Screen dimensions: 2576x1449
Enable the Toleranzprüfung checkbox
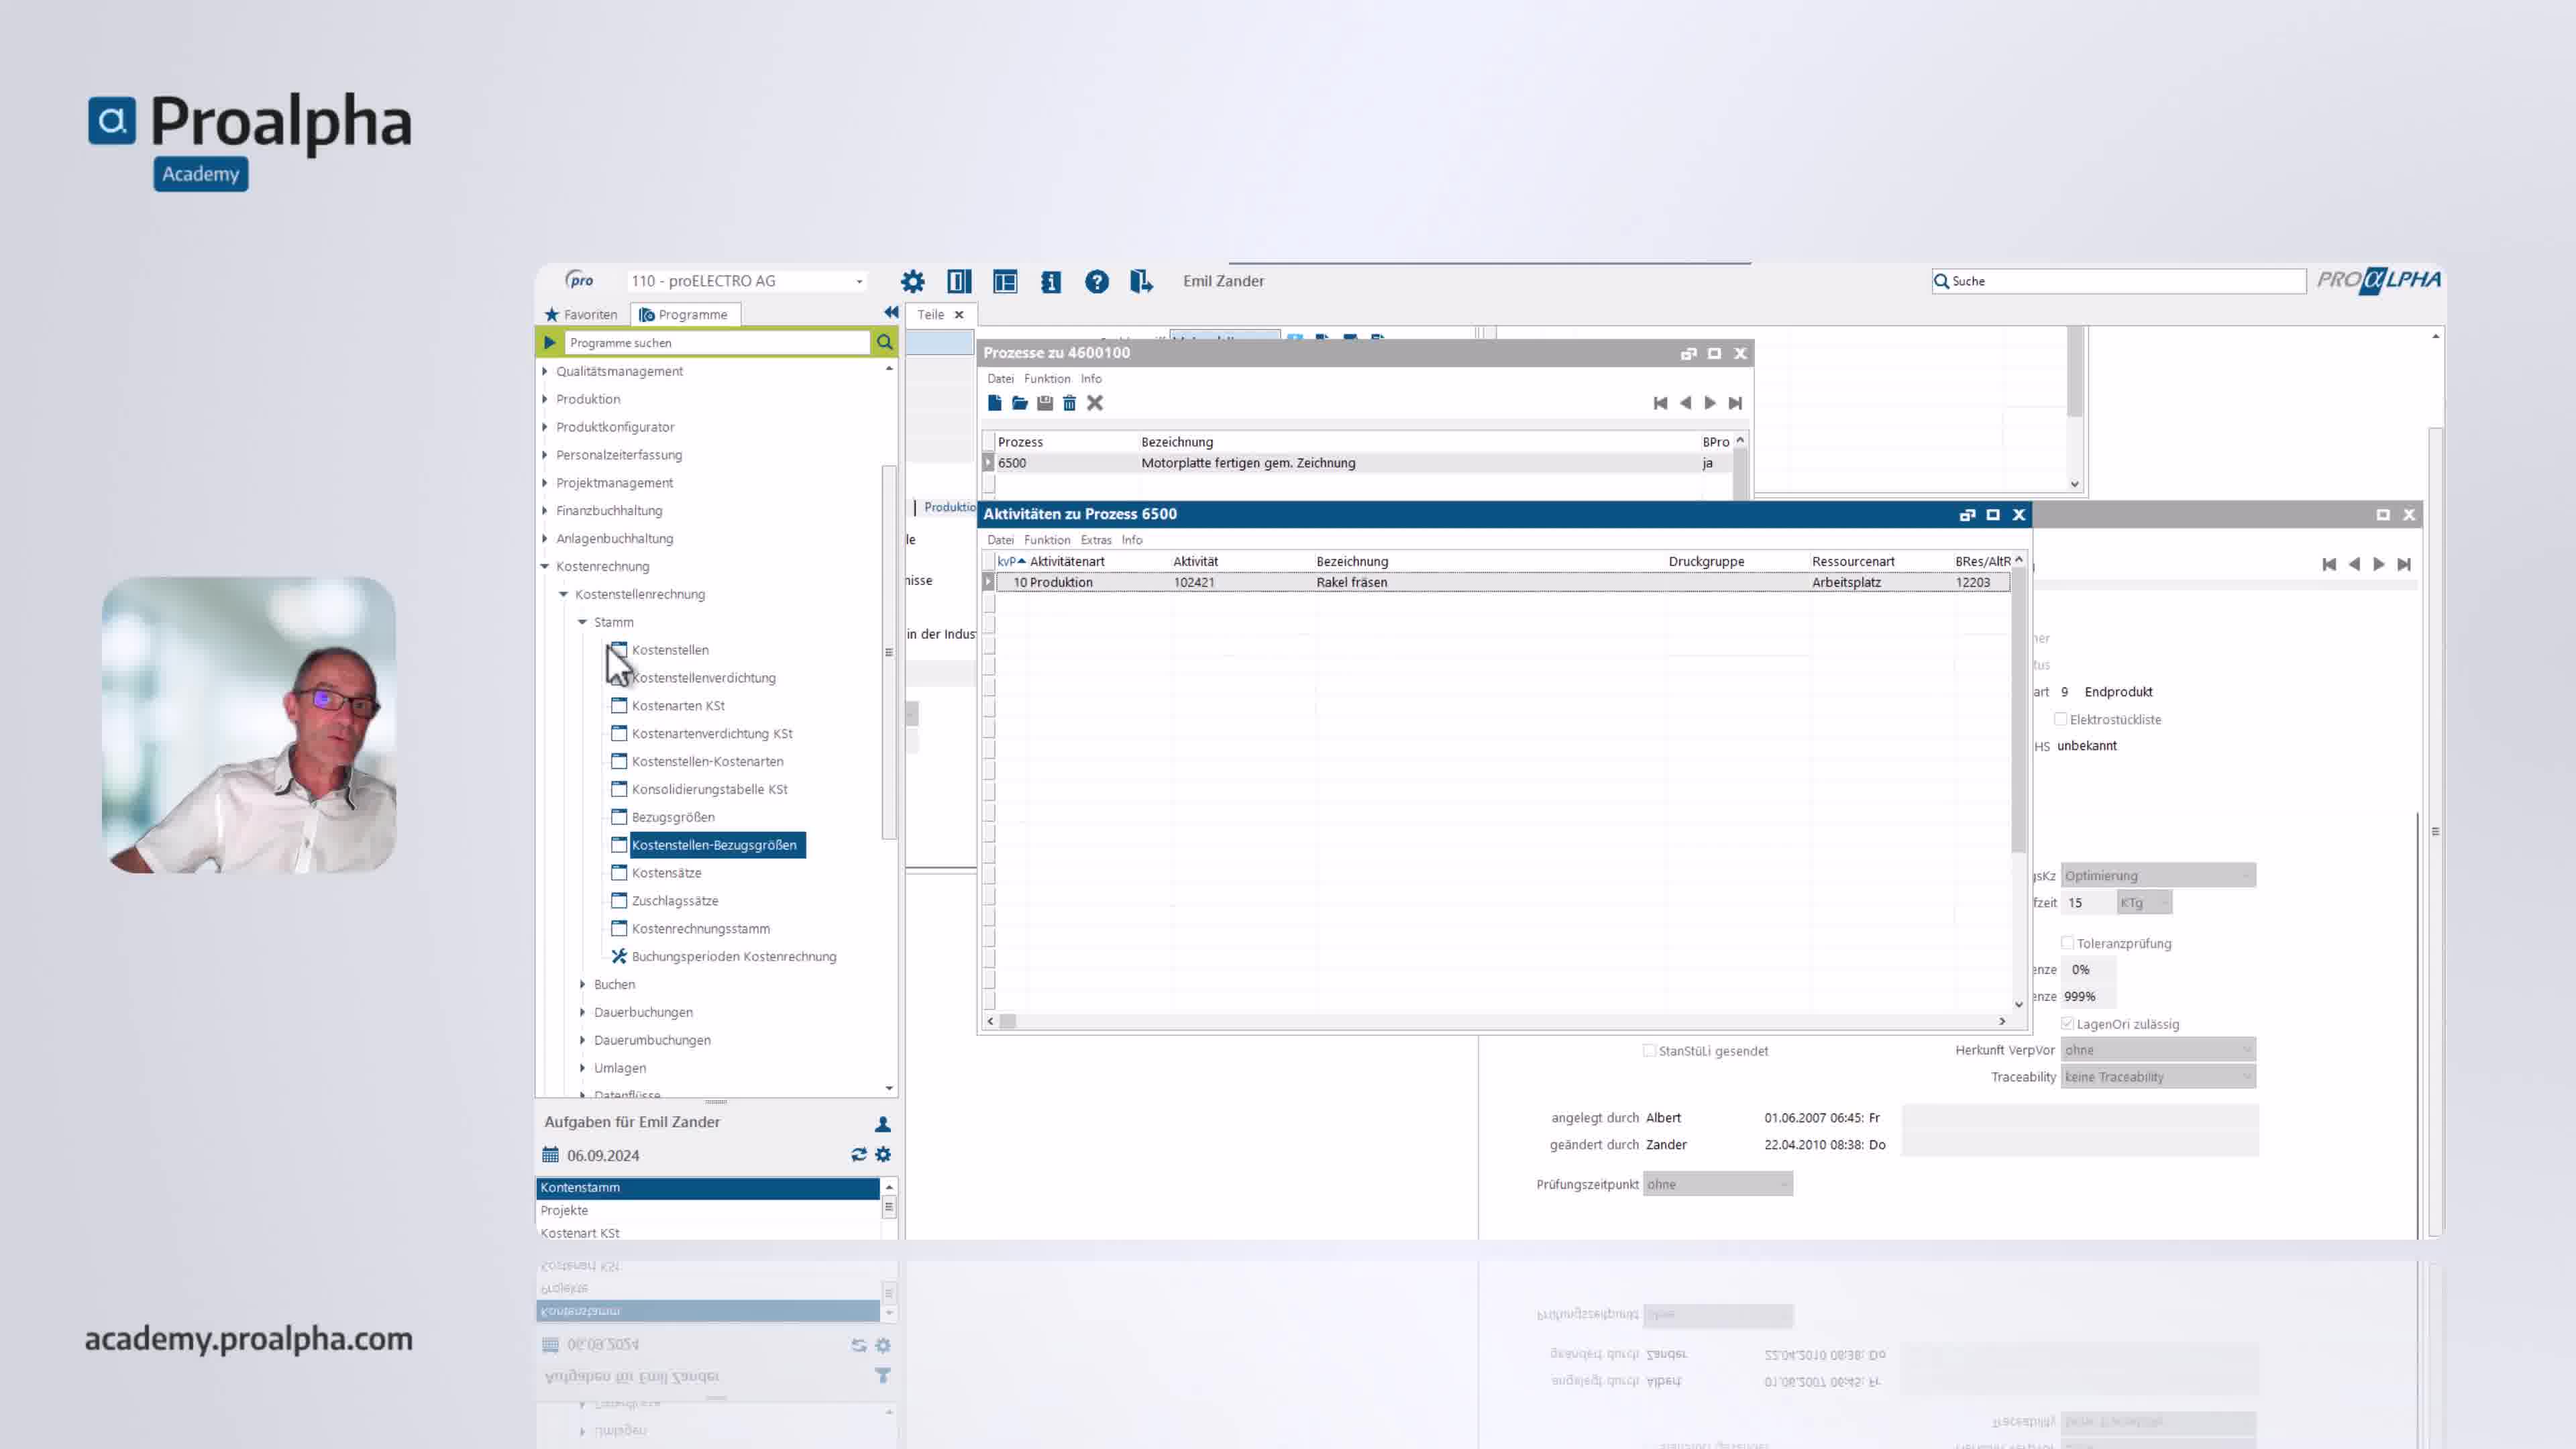click(x=2067, y=943)
